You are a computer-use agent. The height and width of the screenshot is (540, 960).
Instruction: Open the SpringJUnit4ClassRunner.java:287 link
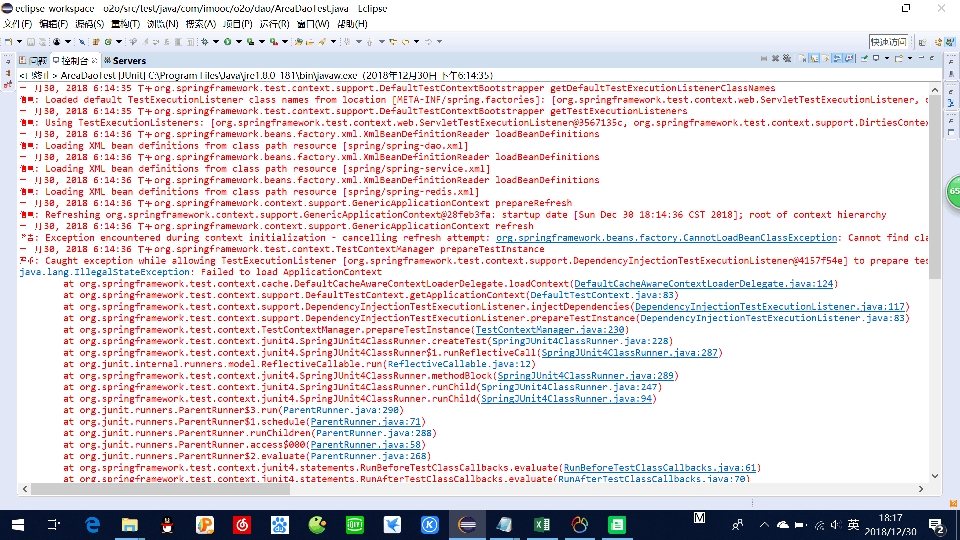click(x=629, y=353)
